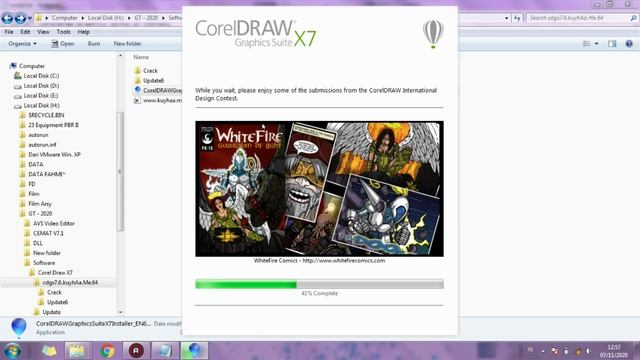Select the $RECYCLE.BIN folder in the tree
Screen dimensions: 640x360
pyautogui.click(x=46, y=115)
